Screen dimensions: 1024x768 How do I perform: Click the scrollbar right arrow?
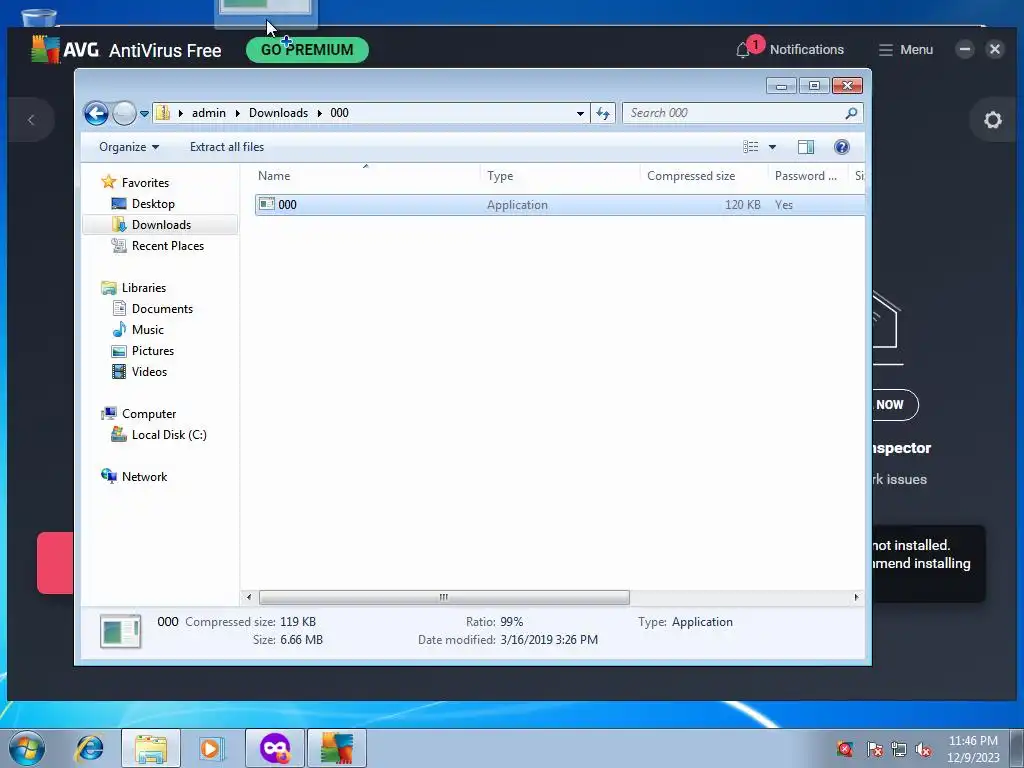pos(856,597)
